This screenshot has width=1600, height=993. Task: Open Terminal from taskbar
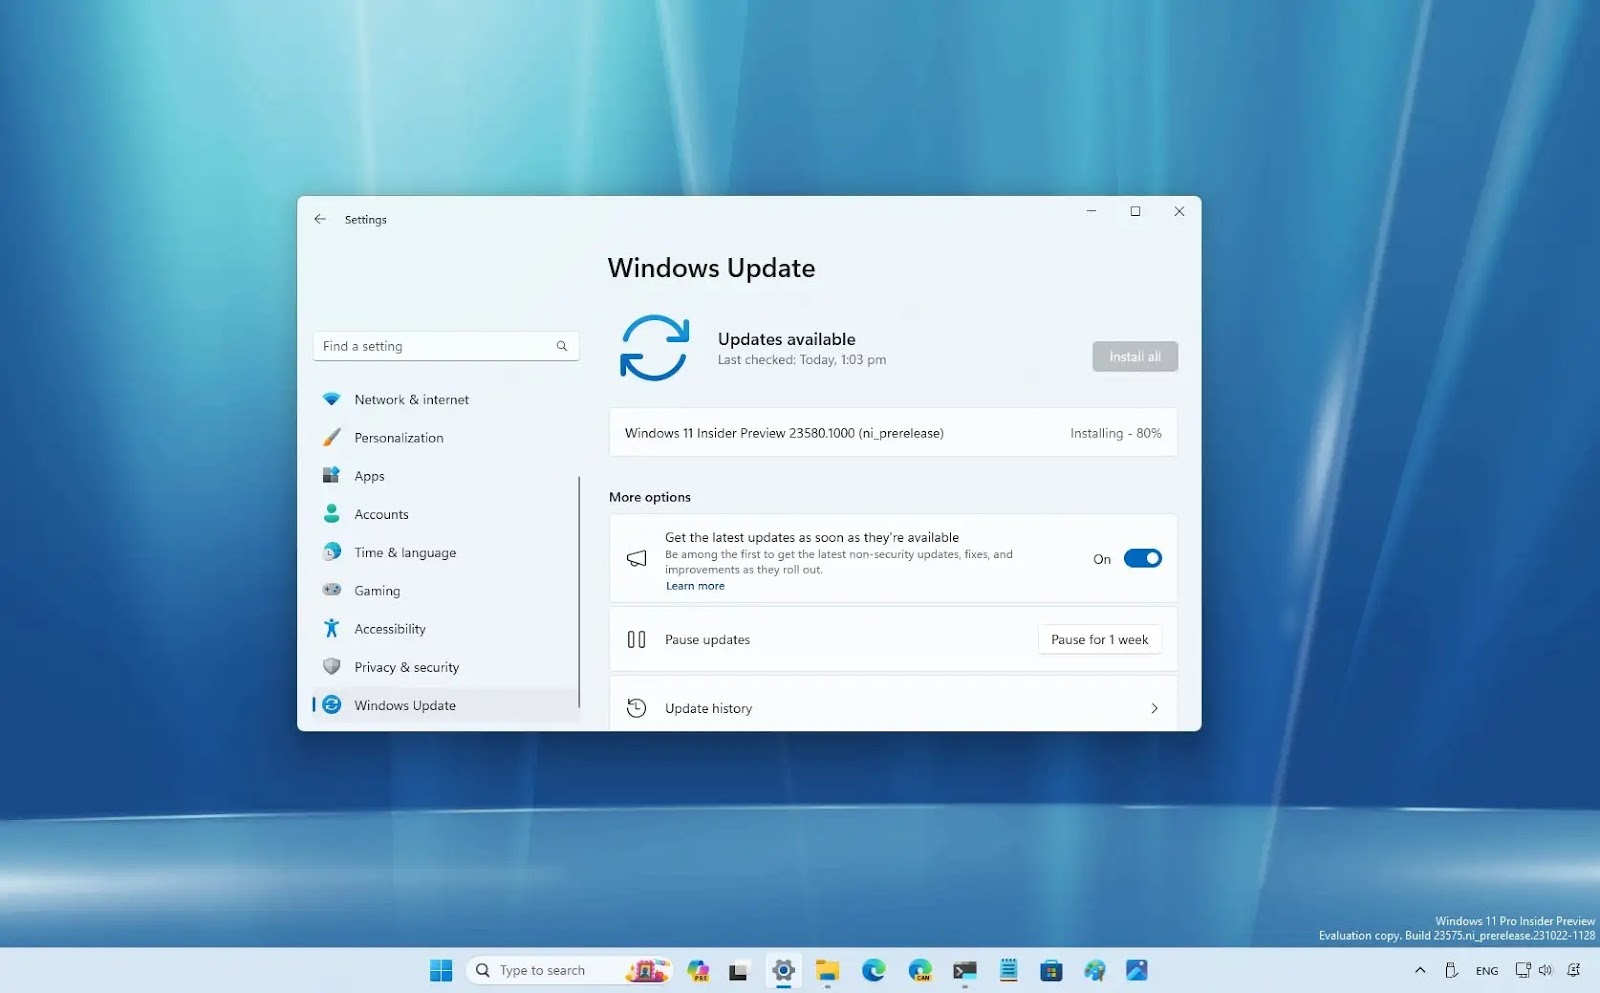coord(965,970)
